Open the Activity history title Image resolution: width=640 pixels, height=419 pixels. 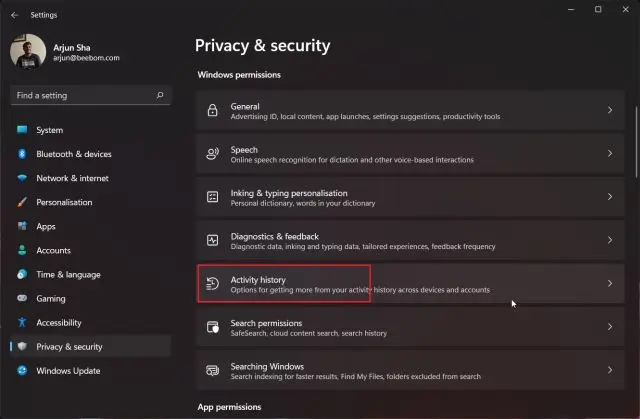[x=258, y=279]
